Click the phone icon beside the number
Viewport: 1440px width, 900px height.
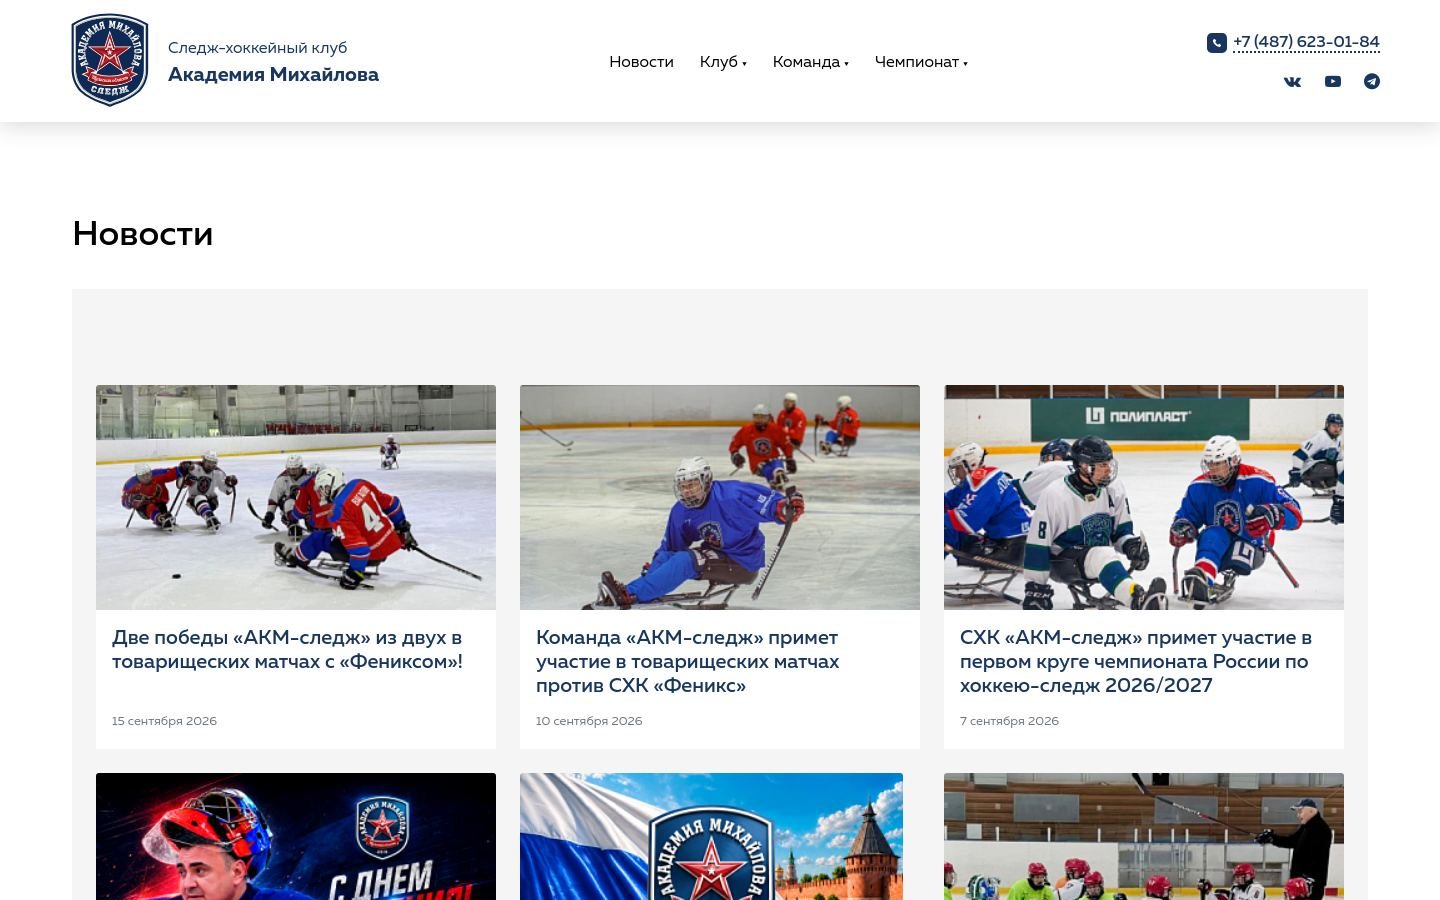coord(1217,43)
